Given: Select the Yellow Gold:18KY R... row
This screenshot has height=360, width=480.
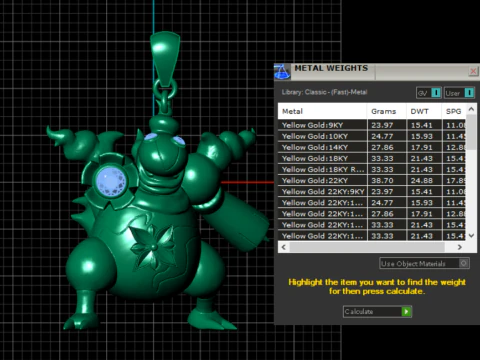Looking at the screenshot, I should pos(372,169).
